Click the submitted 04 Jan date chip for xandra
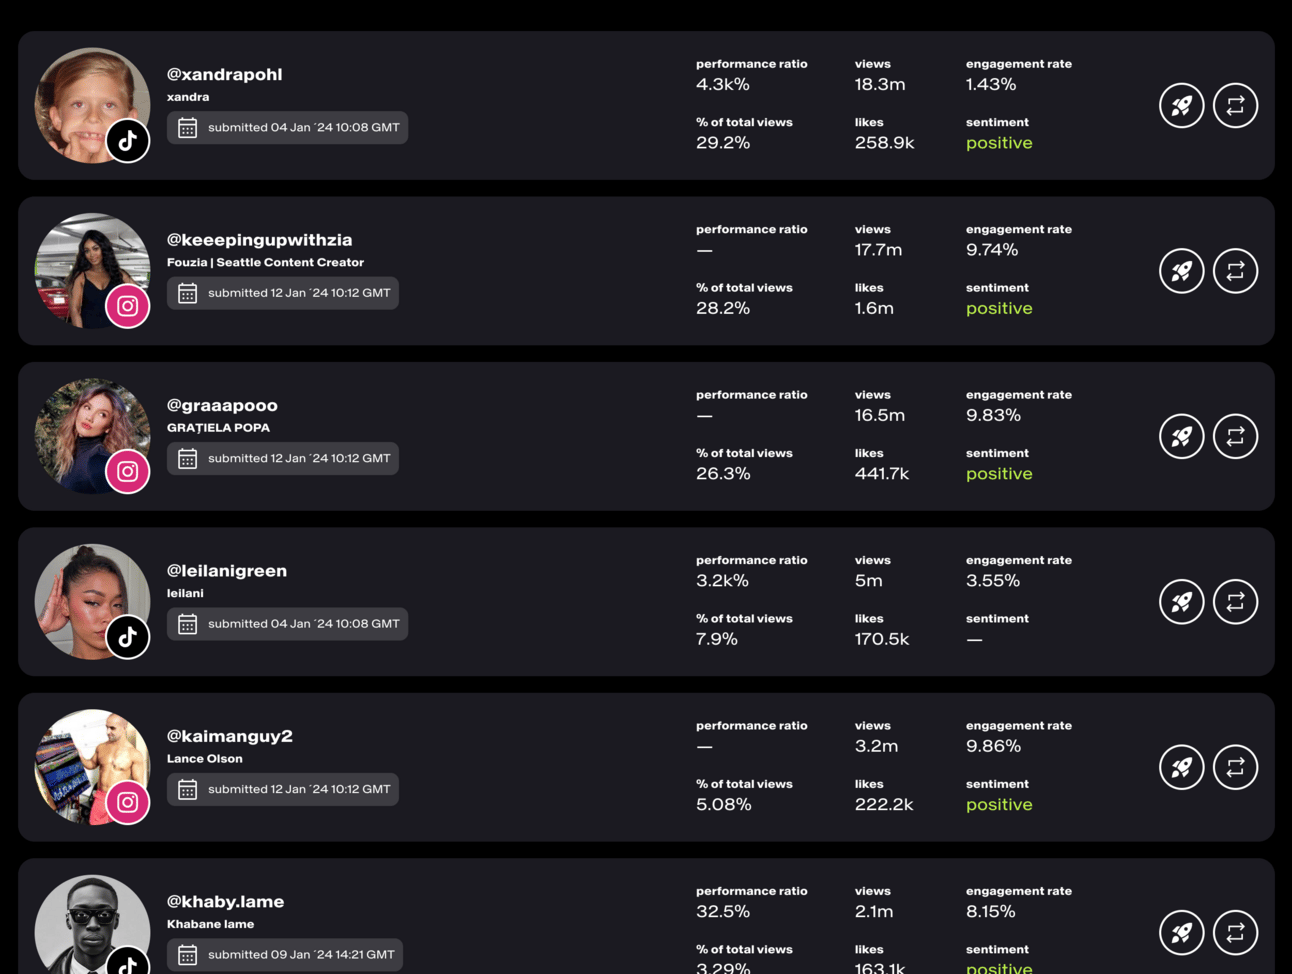Image resolution: width=1292 pixels, height=974 pixels. tap(287, 128)
